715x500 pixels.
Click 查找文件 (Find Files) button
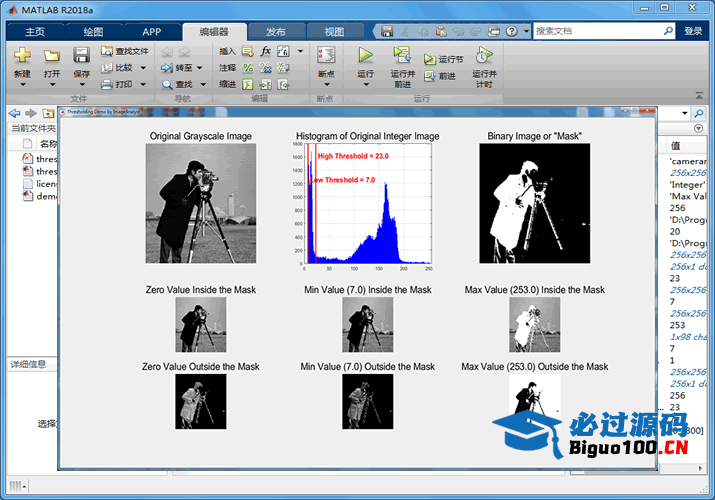coord(125,51)
